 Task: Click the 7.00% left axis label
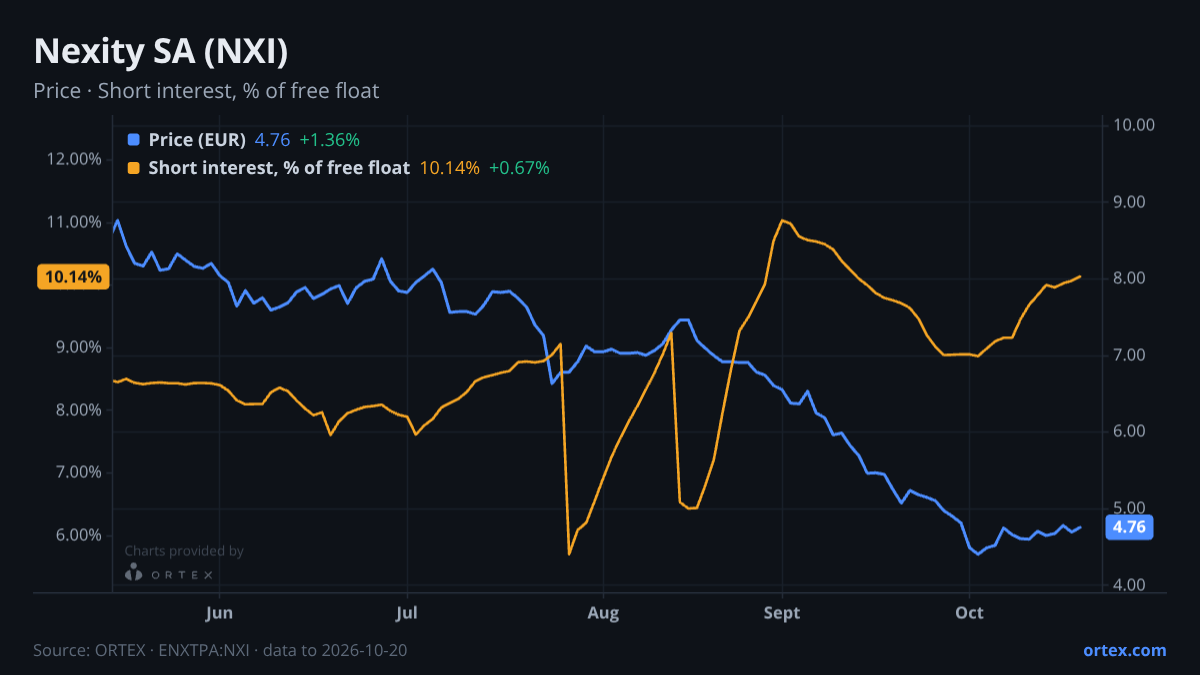coord(78,472)
